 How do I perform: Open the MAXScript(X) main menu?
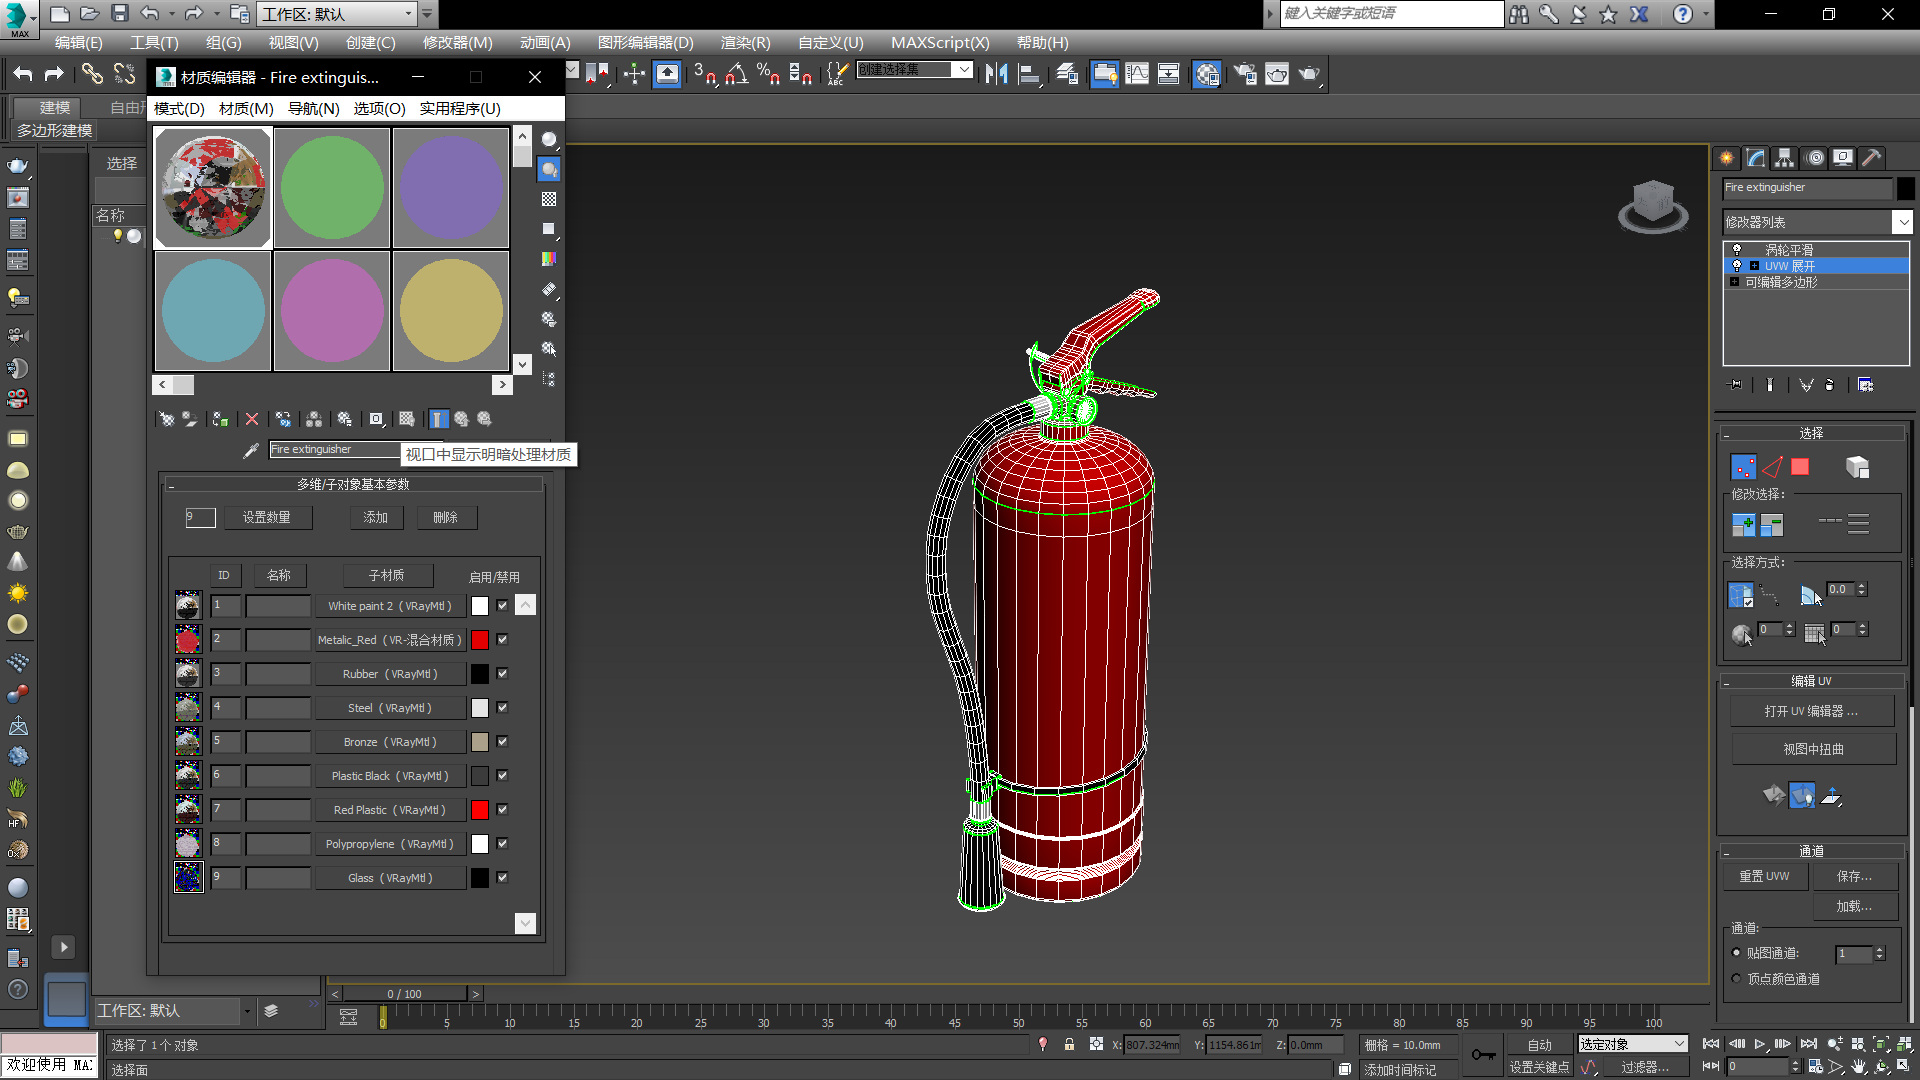click(x=940, y=43)
